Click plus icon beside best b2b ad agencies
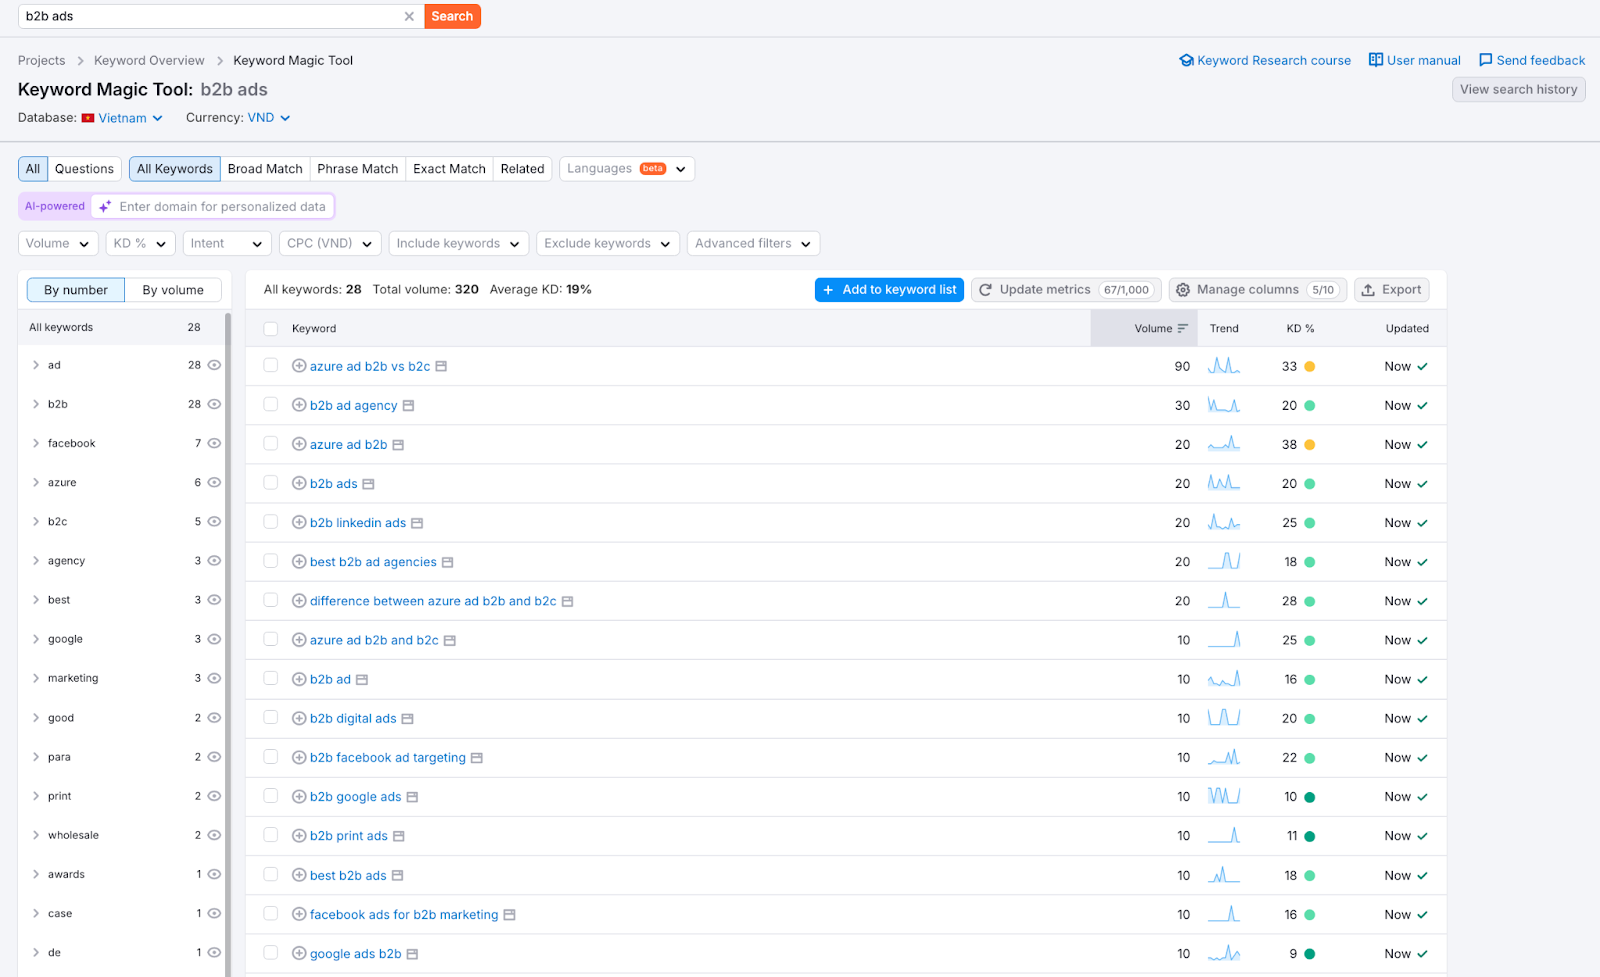This screenshot has width=1600, height=977. [x=299, y=562]
